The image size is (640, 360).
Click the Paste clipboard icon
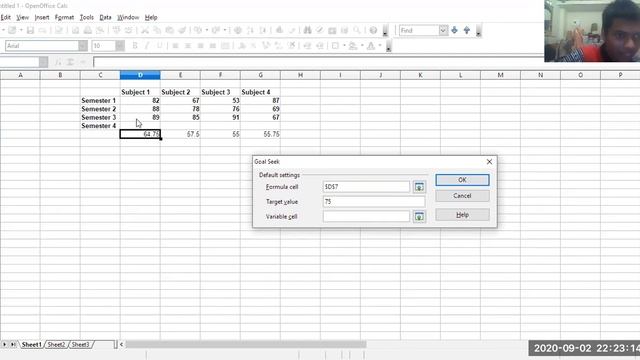pyautogui.click(x=169, y=30)
